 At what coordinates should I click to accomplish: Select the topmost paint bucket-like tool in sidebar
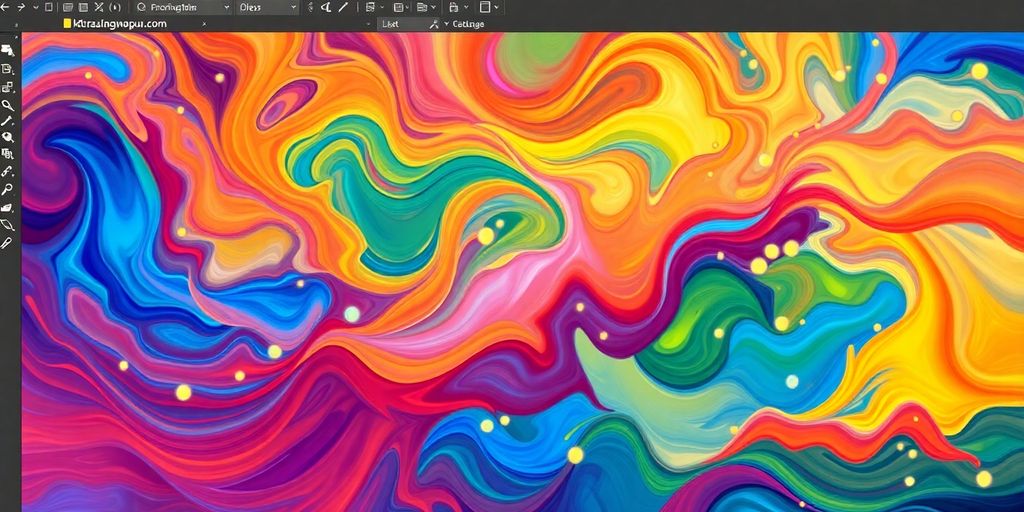tap(7, 51)
